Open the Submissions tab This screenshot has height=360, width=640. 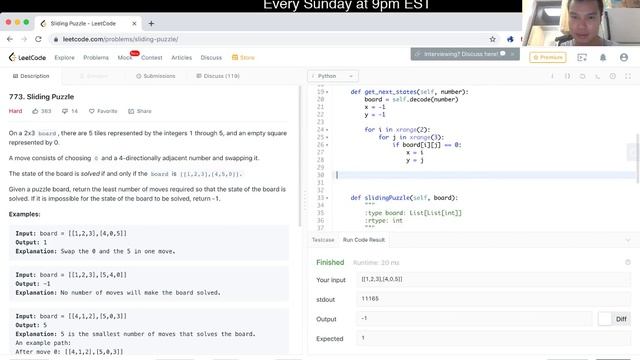click(156, 76)
